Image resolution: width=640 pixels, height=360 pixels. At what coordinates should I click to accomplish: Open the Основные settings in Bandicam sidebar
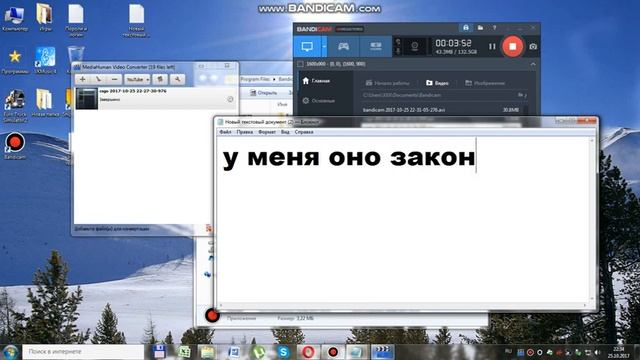tap(319, 100)
